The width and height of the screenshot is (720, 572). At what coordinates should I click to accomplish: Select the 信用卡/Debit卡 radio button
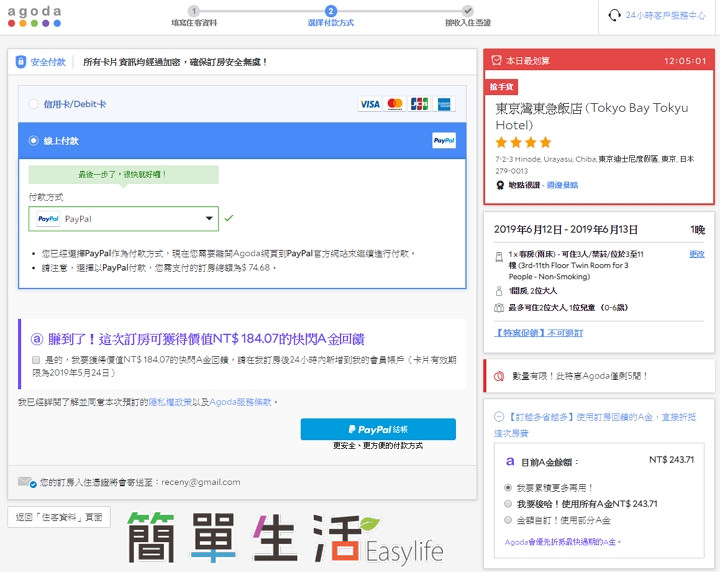pos(33,104)
